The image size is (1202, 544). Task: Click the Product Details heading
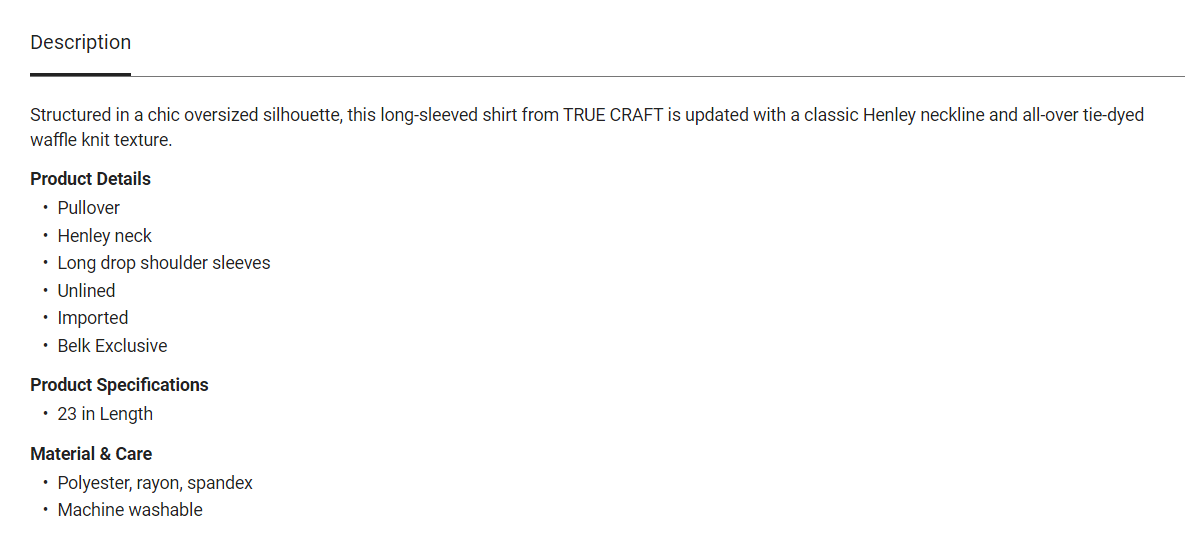click(91, 179)
